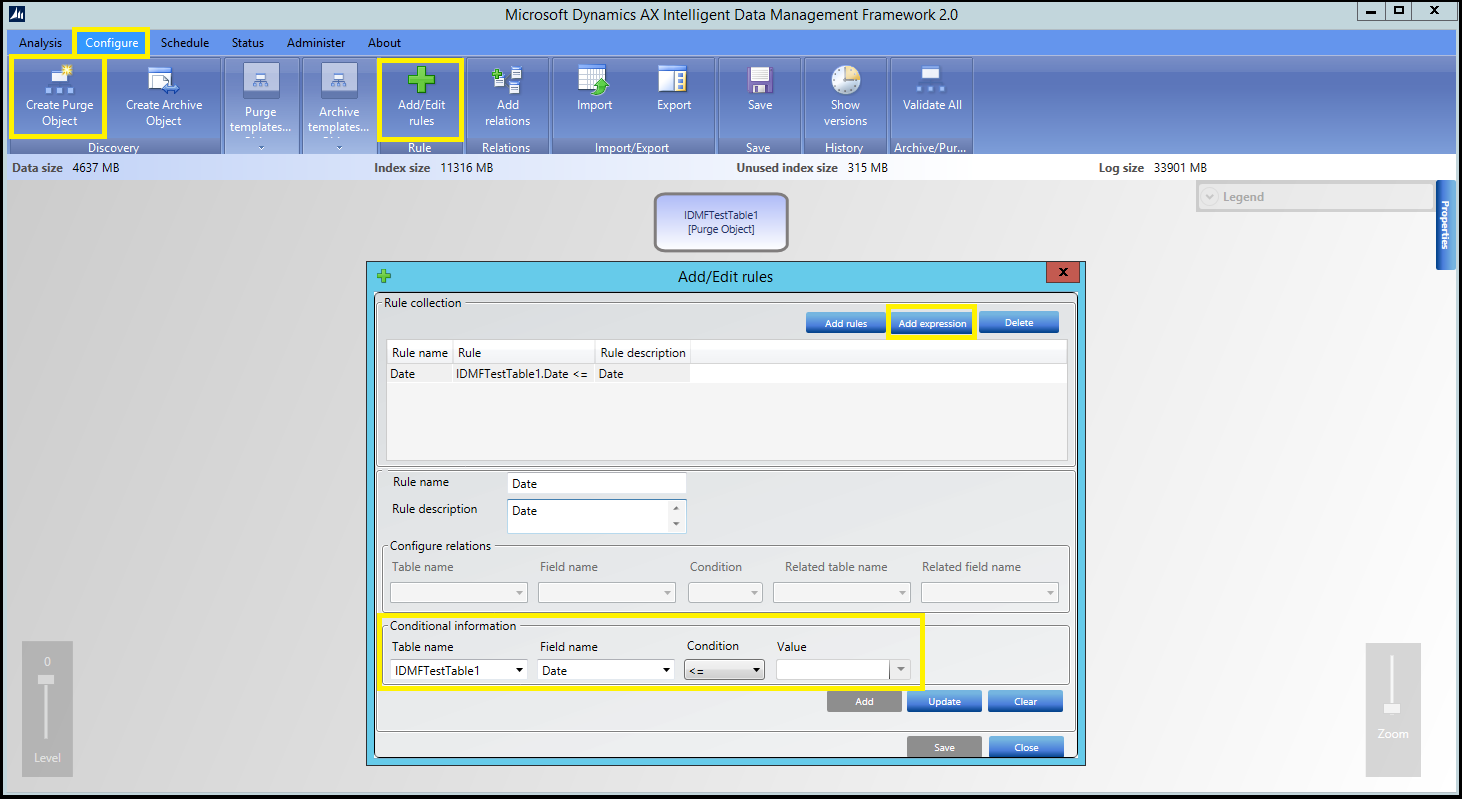Open Table name dropdown showing IDMFTestTable1
Screen dimensions: 1462x799
coord(459,671)
